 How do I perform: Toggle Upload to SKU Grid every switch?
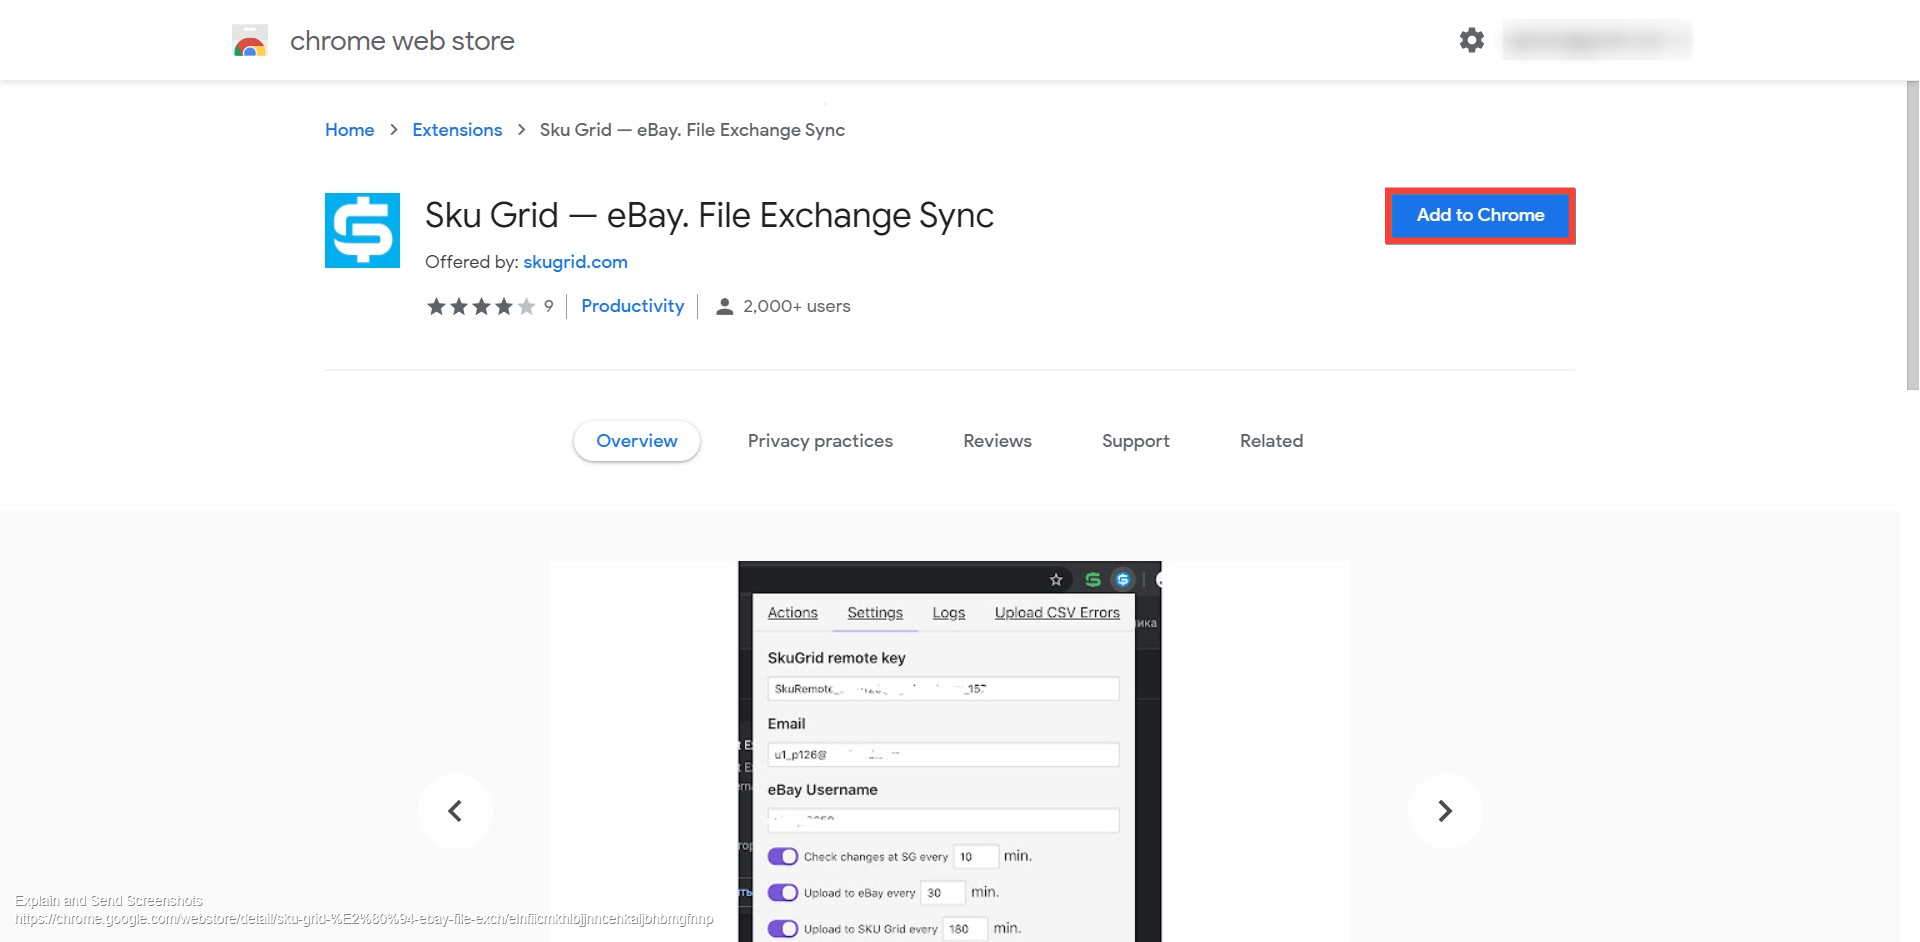tap(783, 928)
